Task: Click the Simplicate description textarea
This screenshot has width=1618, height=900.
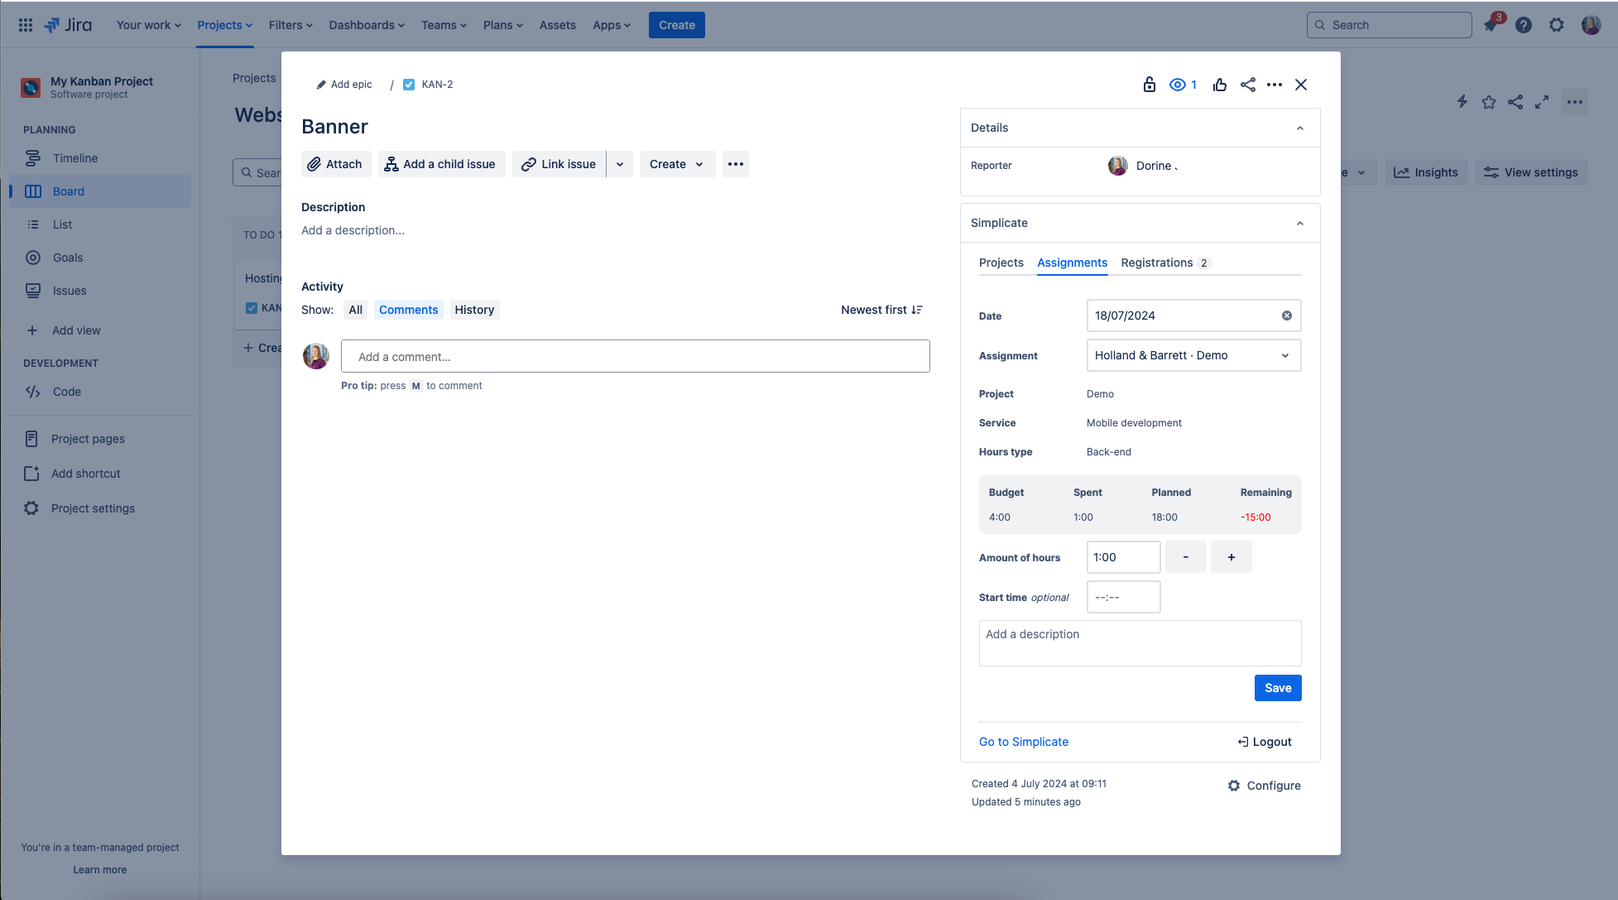Action: 1140,643
